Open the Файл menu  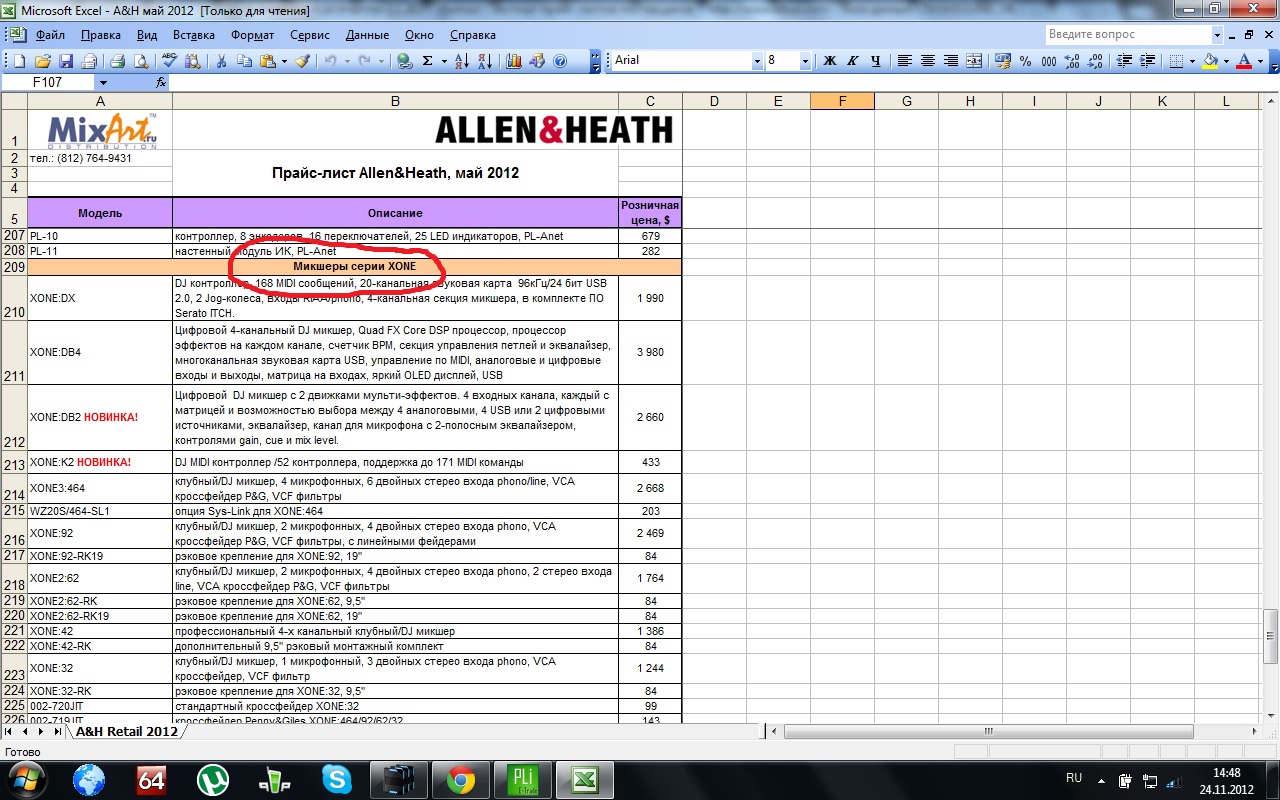50,35
